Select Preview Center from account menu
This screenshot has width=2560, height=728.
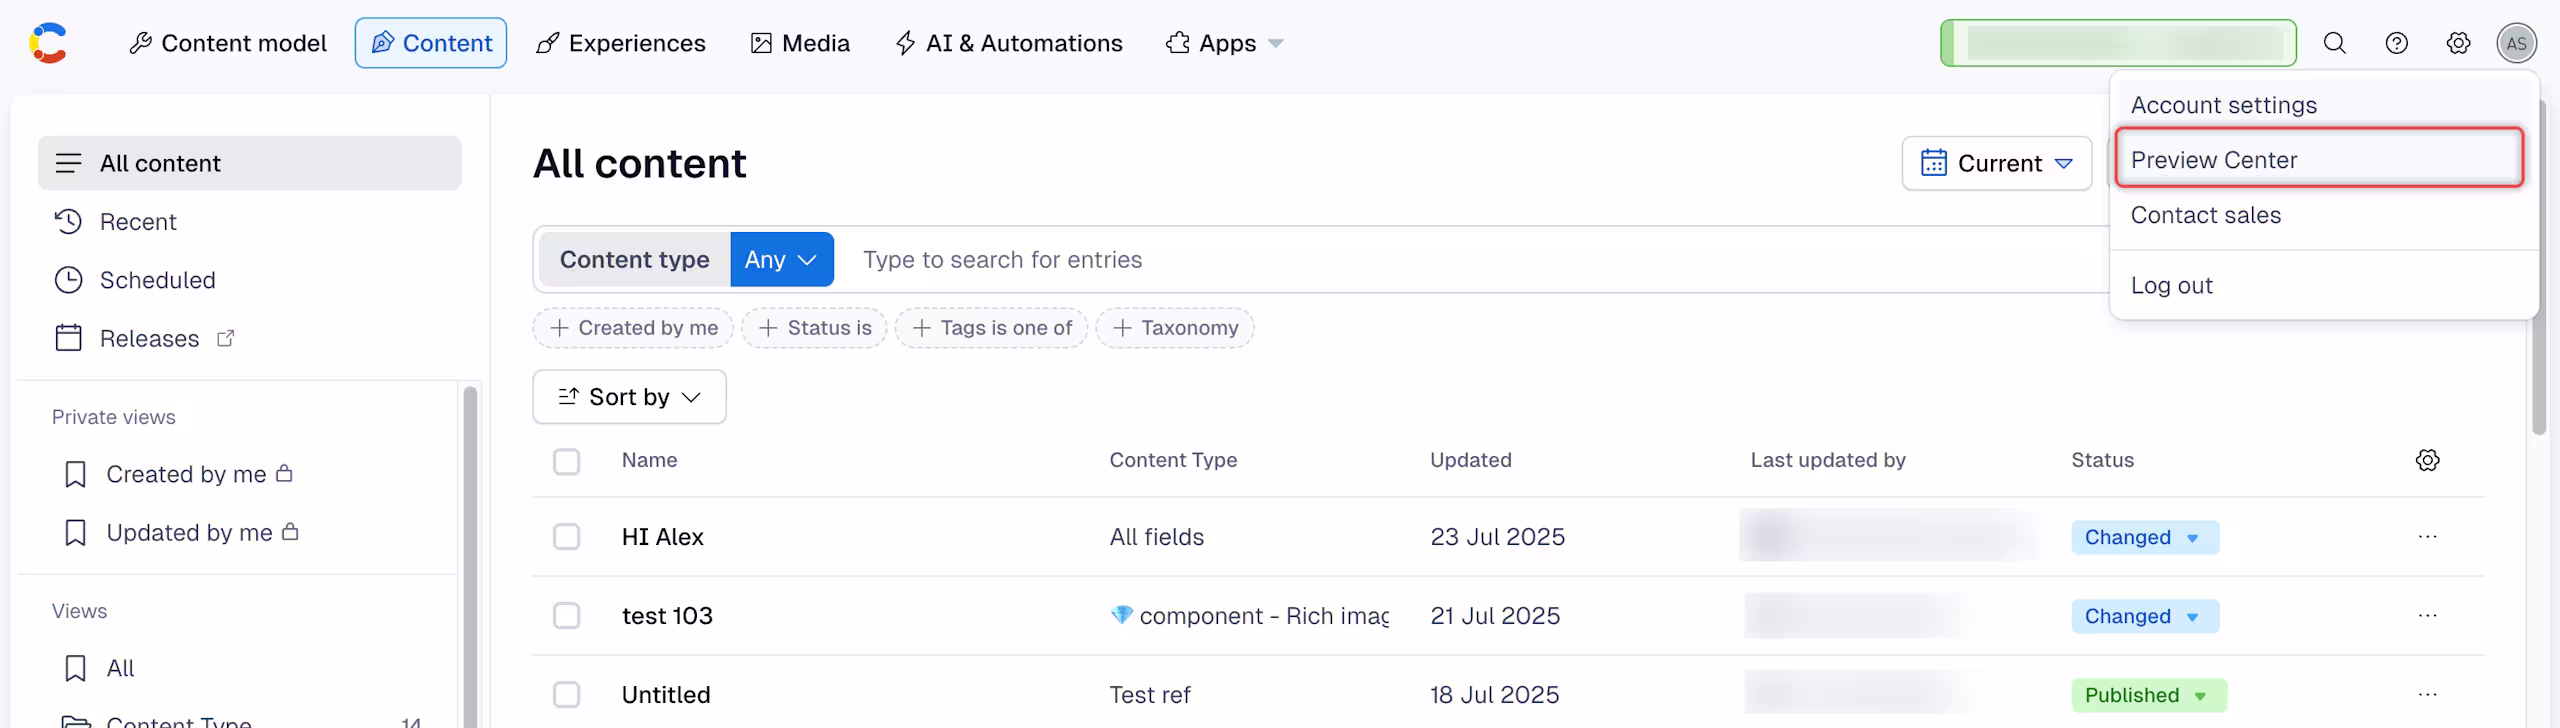[2319, 160]
